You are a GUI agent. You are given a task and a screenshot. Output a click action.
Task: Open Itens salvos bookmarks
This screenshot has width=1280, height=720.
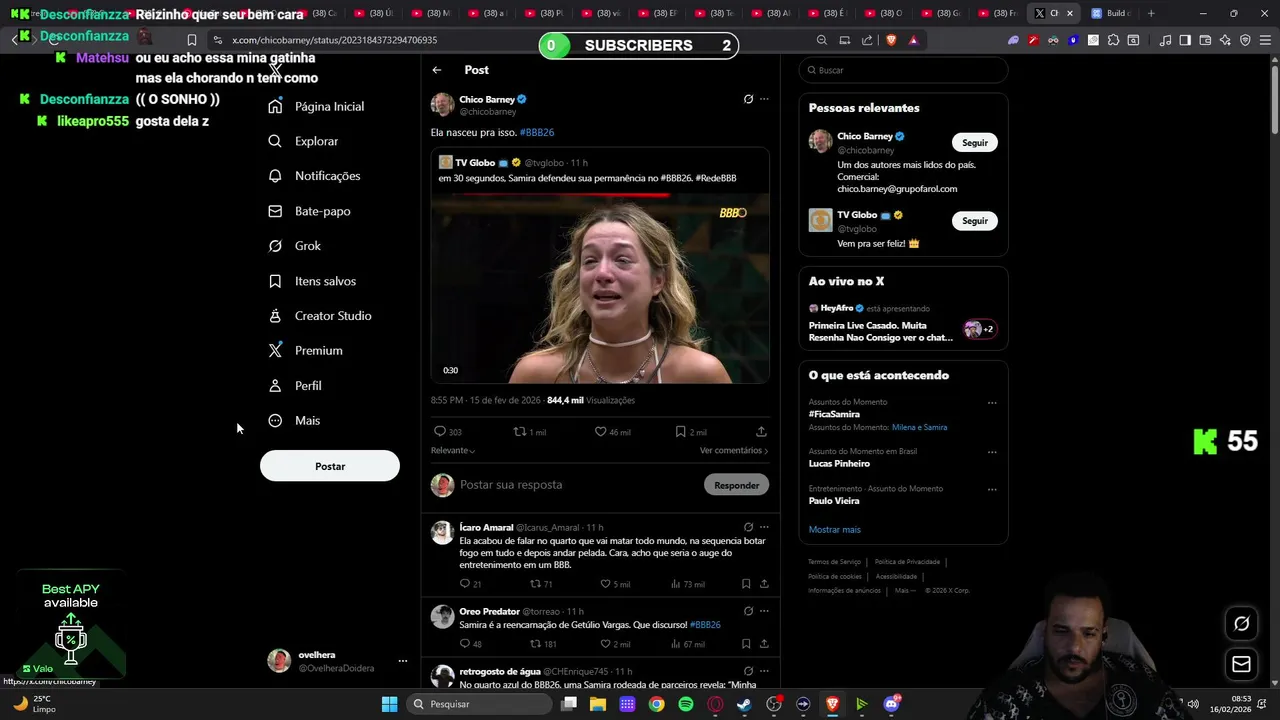click(312, 281)
